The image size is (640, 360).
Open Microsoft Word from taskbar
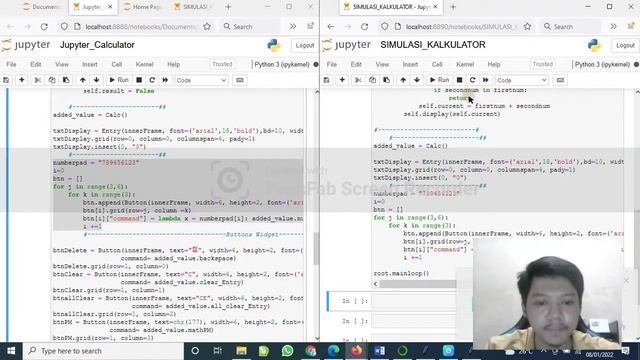(x=379, y=351)
